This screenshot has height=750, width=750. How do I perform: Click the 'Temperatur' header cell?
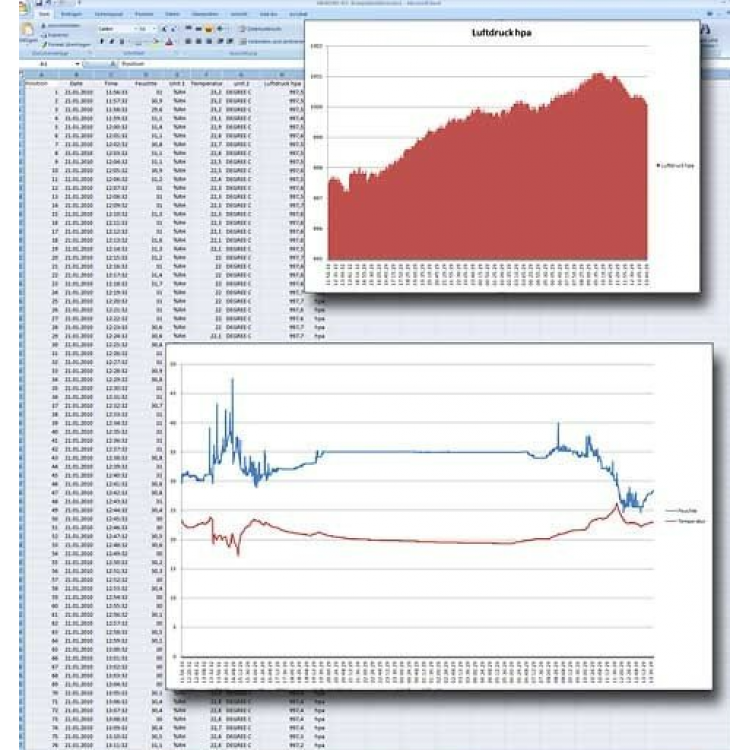pos(206,83)
